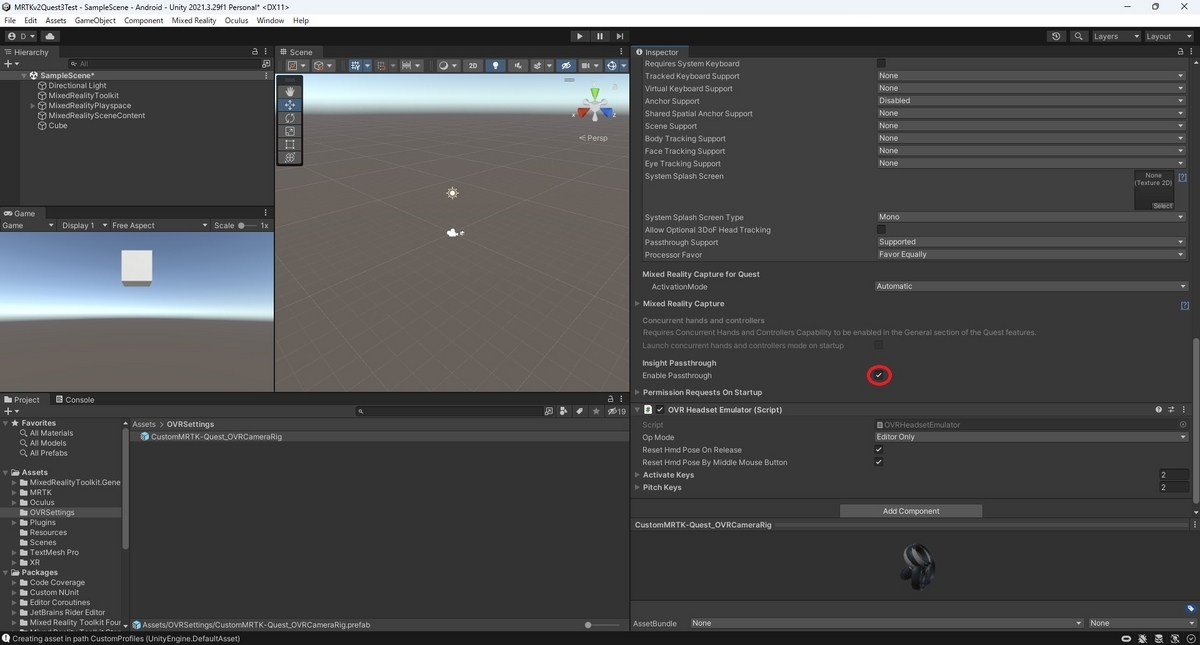
Task: Click the Play button
Action: pos(579,36)
